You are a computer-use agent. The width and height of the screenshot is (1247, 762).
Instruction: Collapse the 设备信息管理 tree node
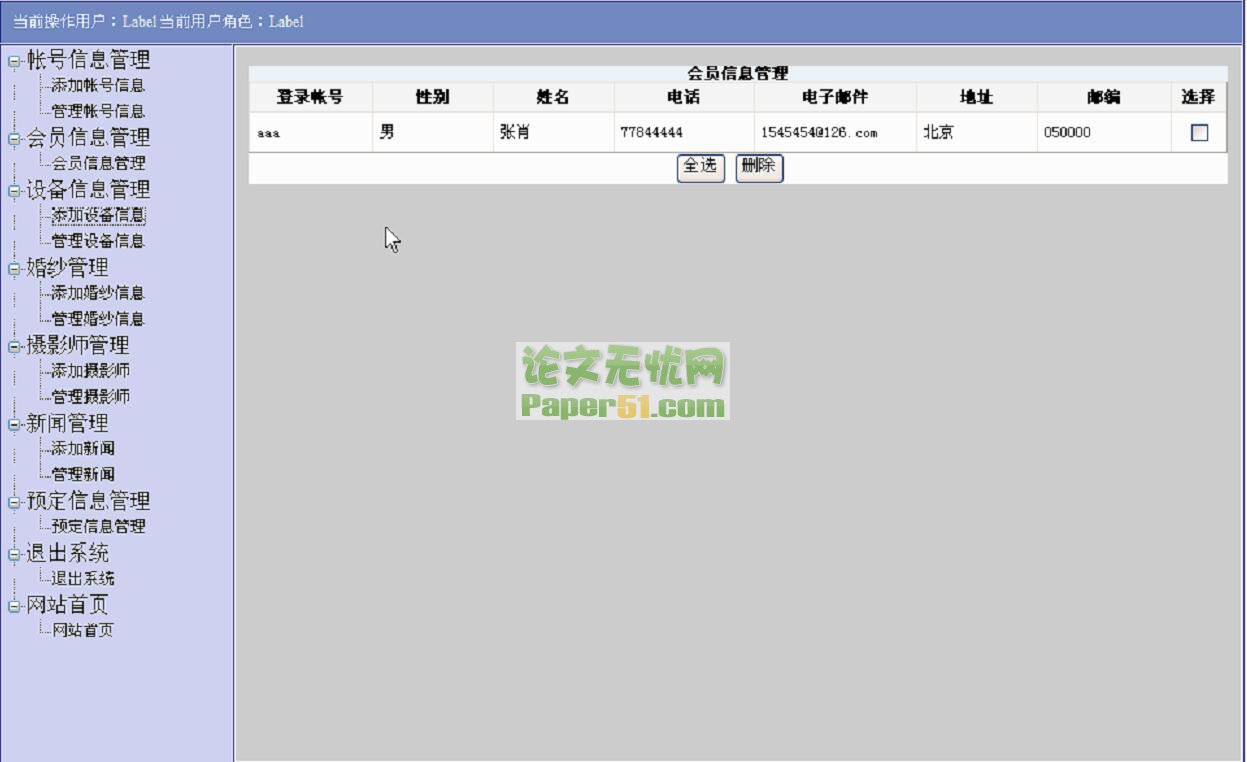pyautogui.click(x=14, y=191)
